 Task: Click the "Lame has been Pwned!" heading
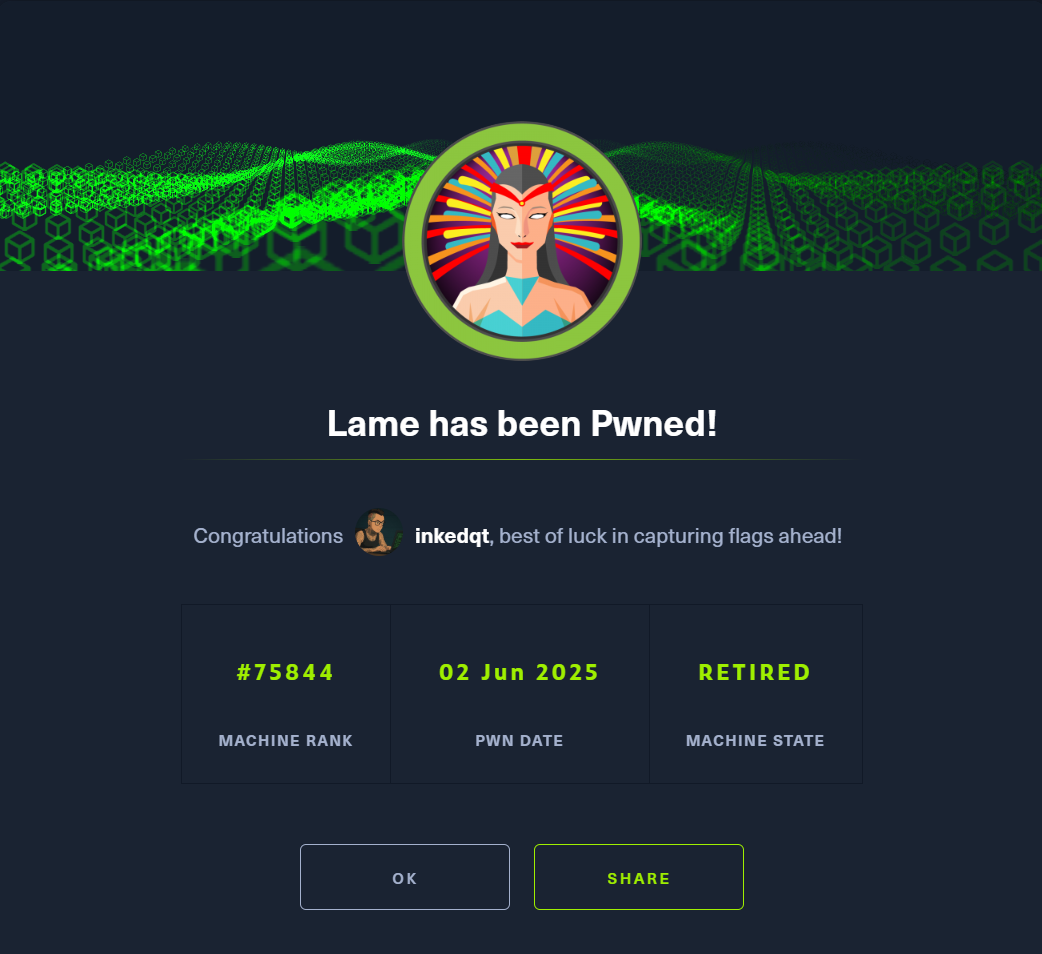(522, 424)
